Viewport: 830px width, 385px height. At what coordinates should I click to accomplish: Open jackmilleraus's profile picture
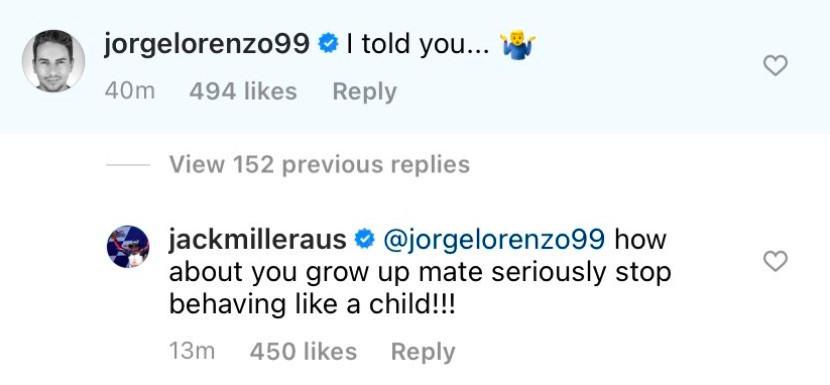pos(128,246)
